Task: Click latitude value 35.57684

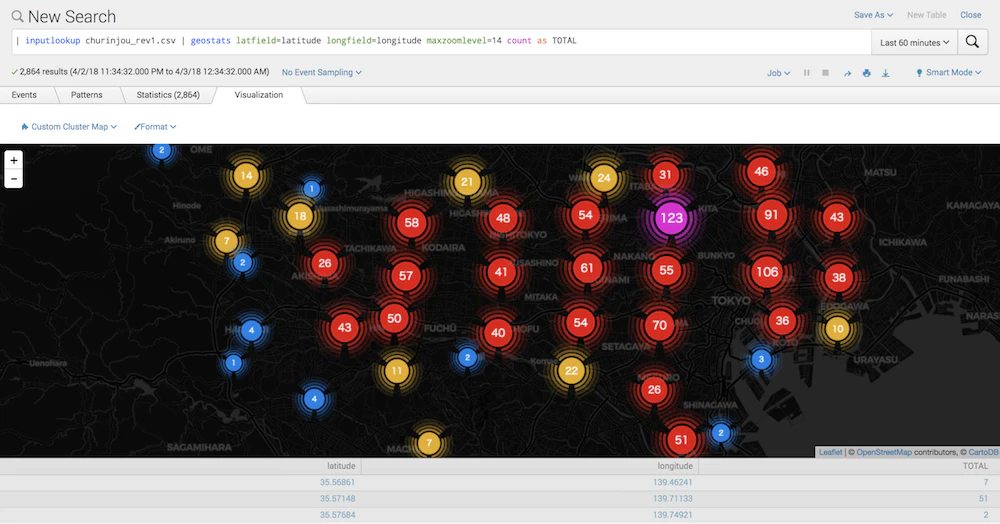Action: [x=337, y=514]
